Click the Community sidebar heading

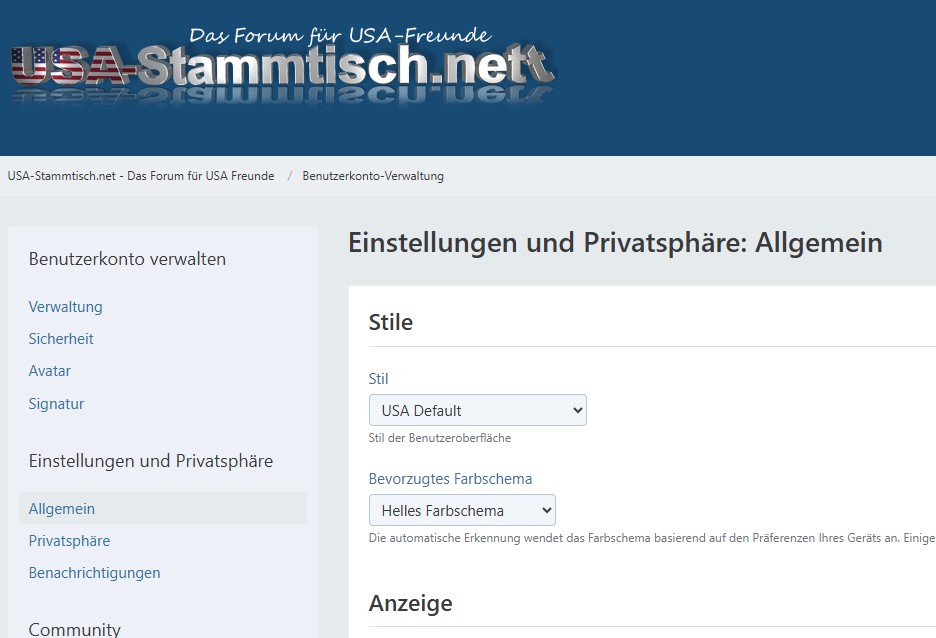click(x=75, y=629)
